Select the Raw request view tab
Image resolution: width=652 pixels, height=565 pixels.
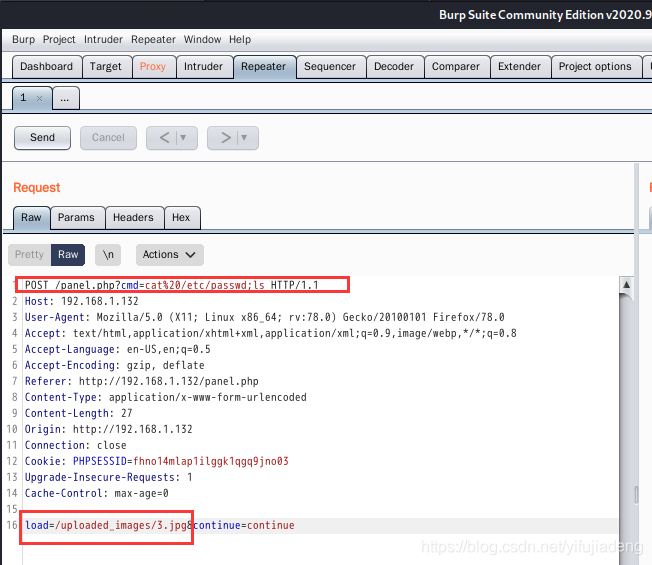click(x=32, y=217)
